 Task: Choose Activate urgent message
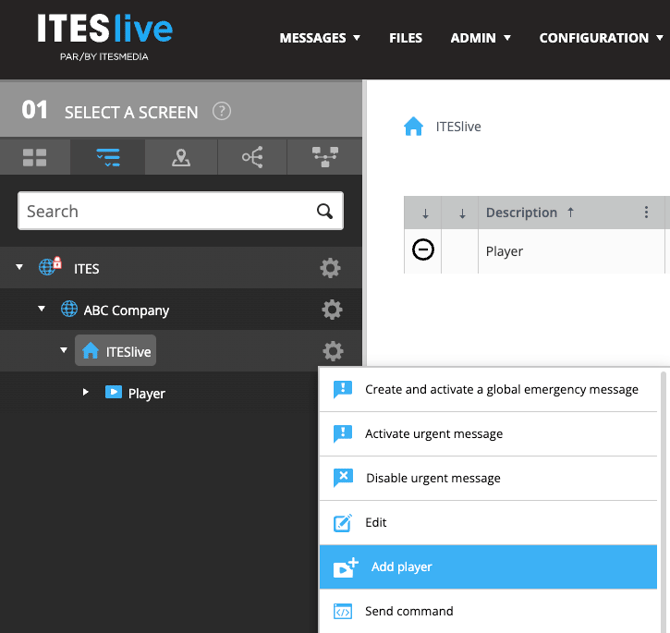point(488,434)
